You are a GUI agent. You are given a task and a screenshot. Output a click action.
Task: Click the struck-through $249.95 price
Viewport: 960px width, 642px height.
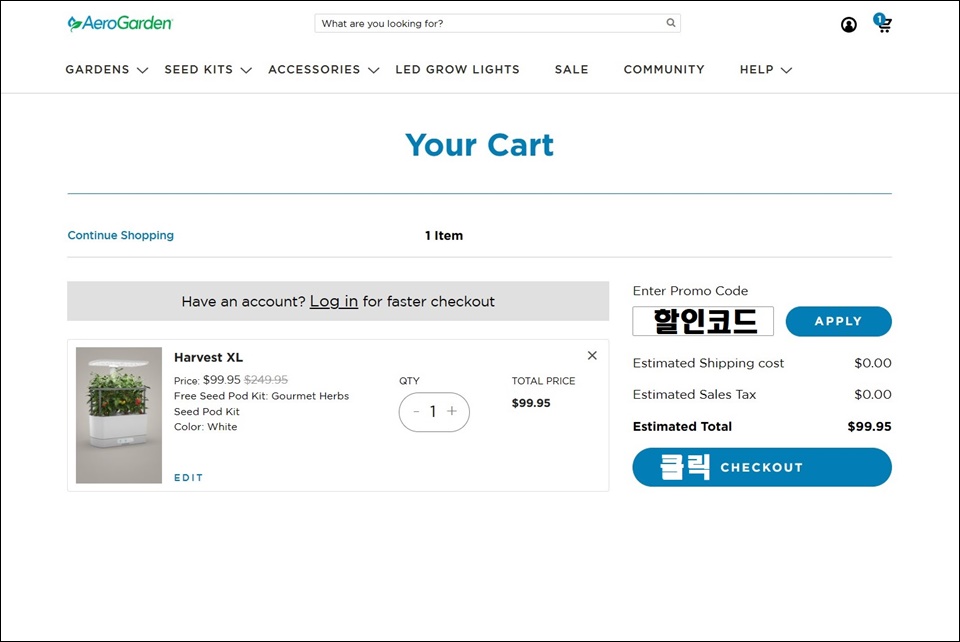point(266,379)
